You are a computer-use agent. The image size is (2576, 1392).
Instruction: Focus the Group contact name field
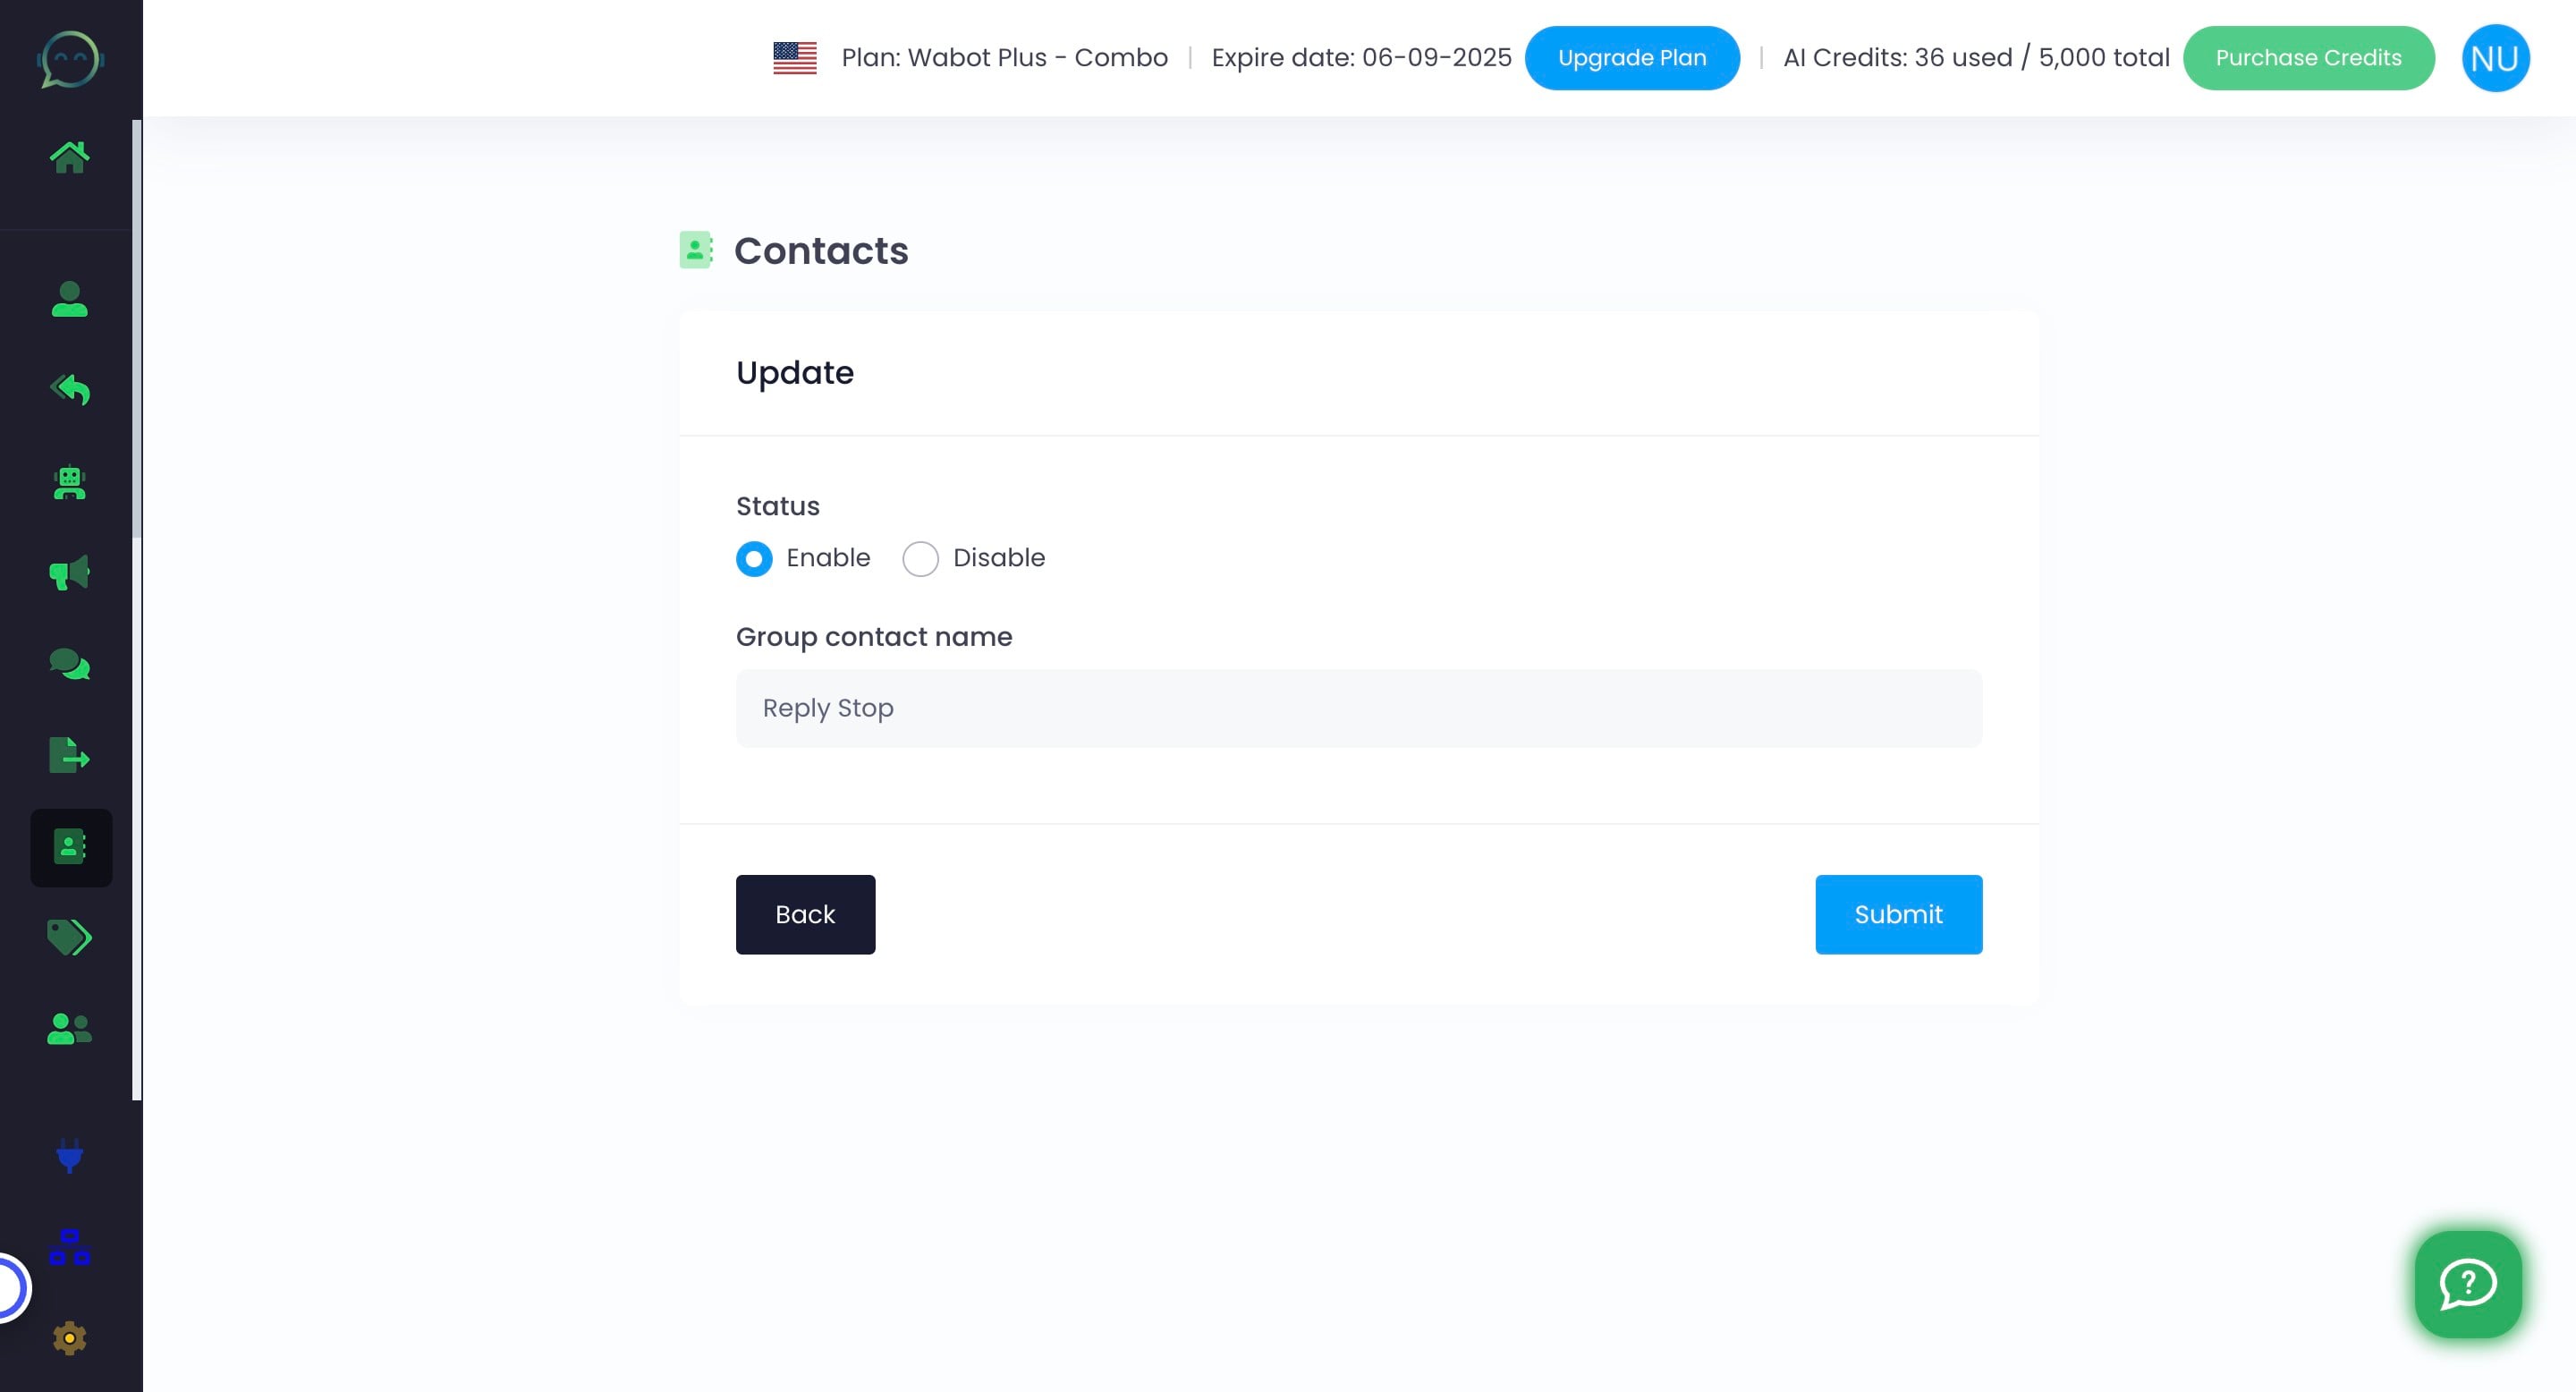(1358, 708)
